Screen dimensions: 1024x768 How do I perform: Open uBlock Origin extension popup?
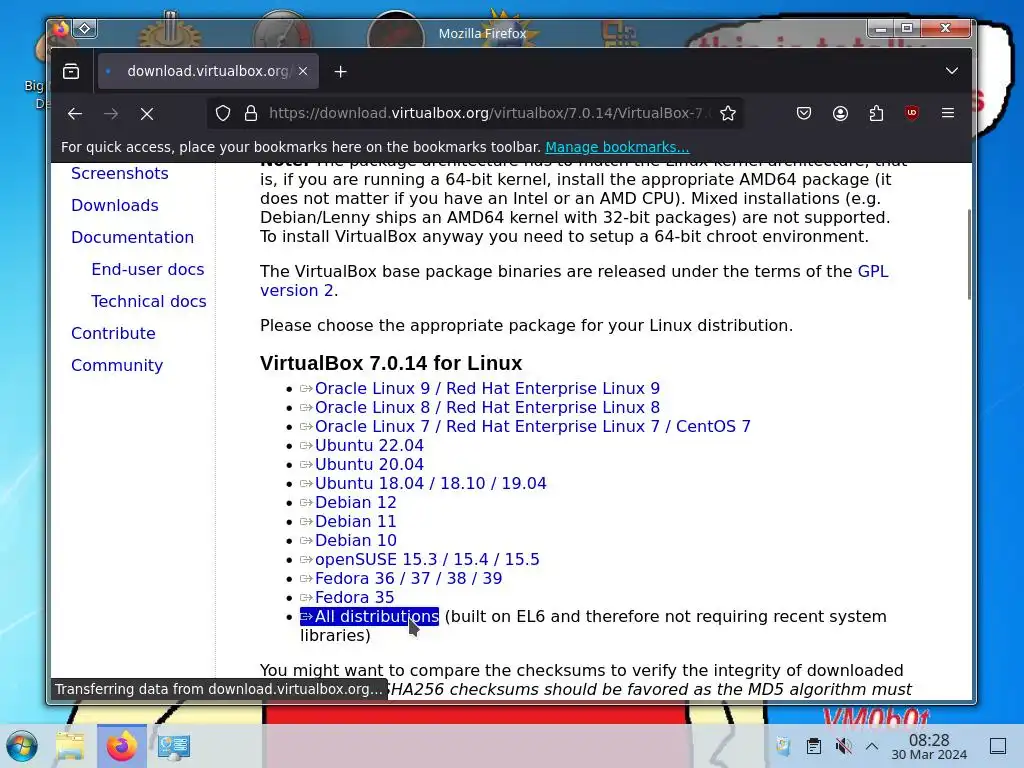click(x=912, y=113)
